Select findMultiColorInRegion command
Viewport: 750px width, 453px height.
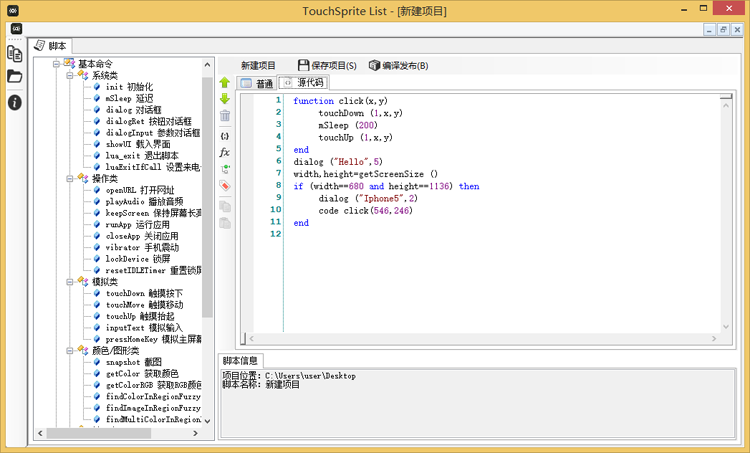[153, 420]
